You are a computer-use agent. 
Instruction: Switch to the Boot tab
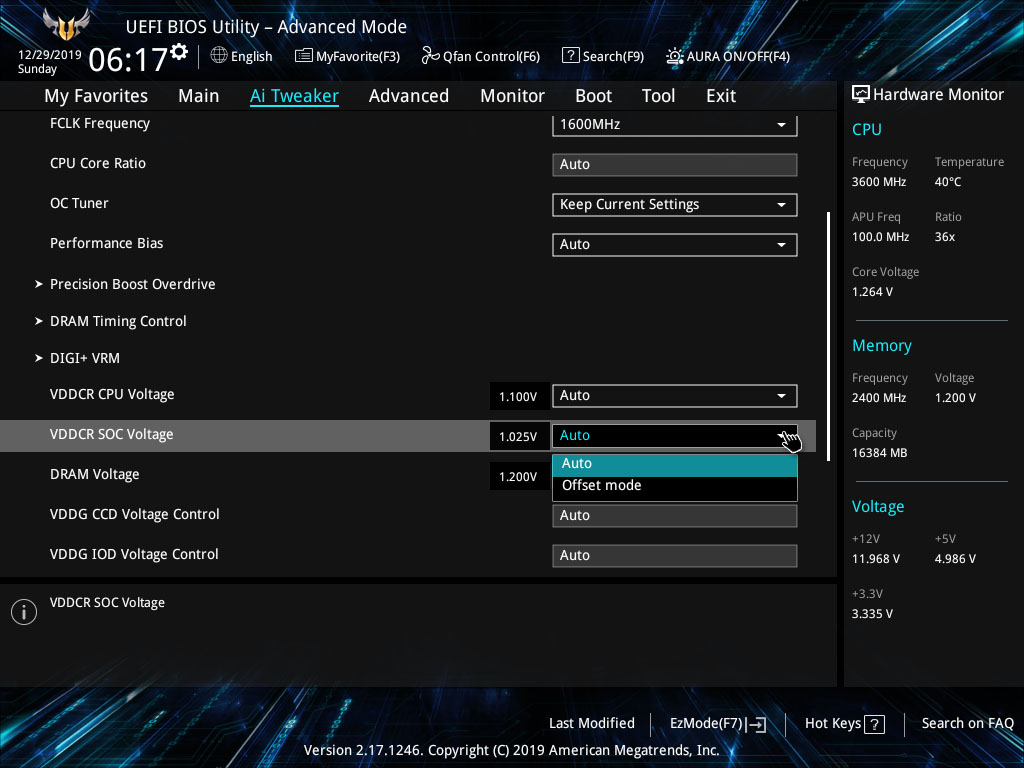coord(593,96)
